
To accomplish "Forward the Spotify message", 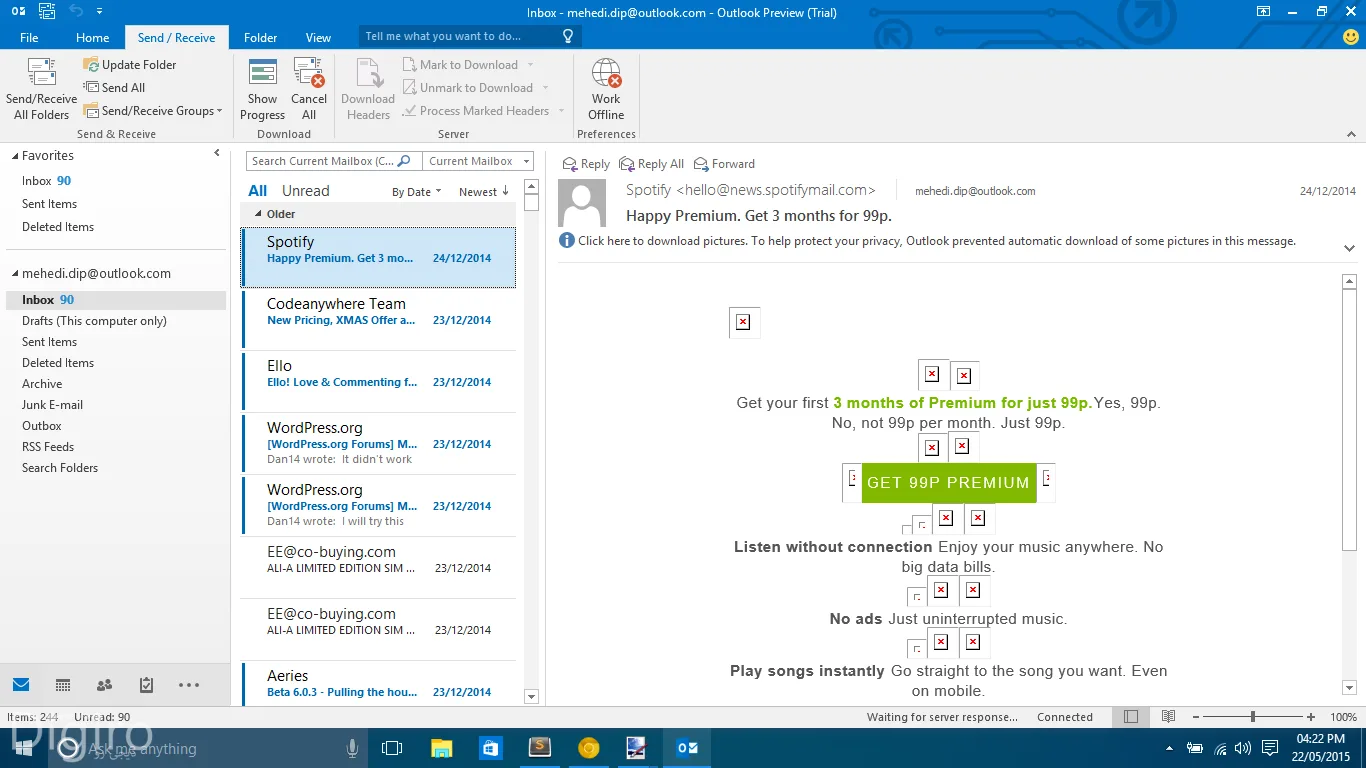I will (x=724, y=164).
